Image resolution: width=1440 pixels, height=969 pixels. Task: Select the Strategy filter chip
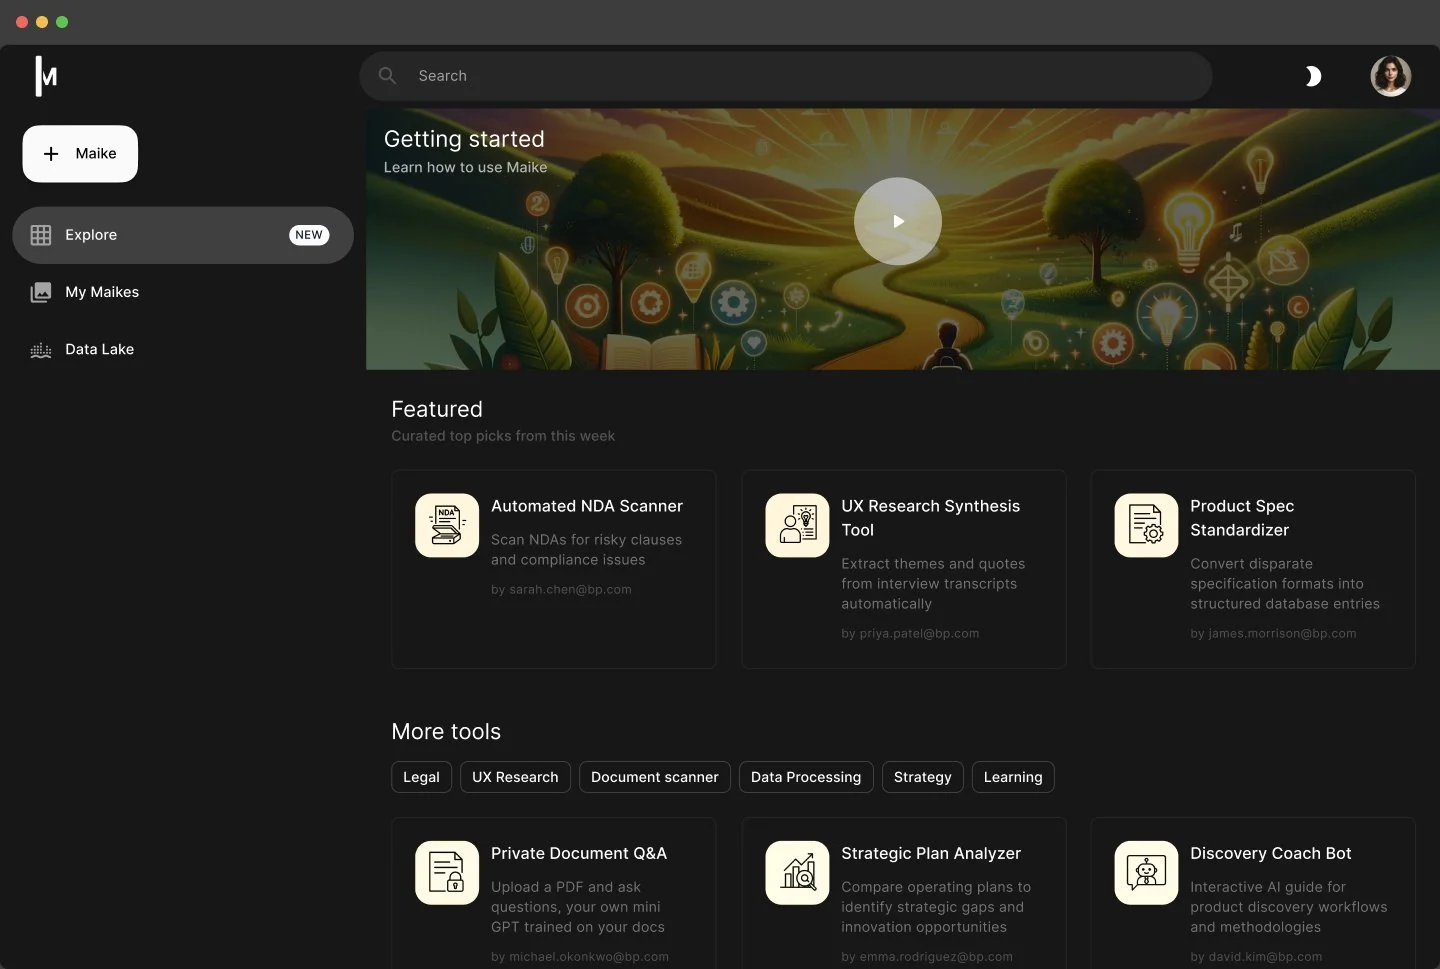click(x=921, y=777)
